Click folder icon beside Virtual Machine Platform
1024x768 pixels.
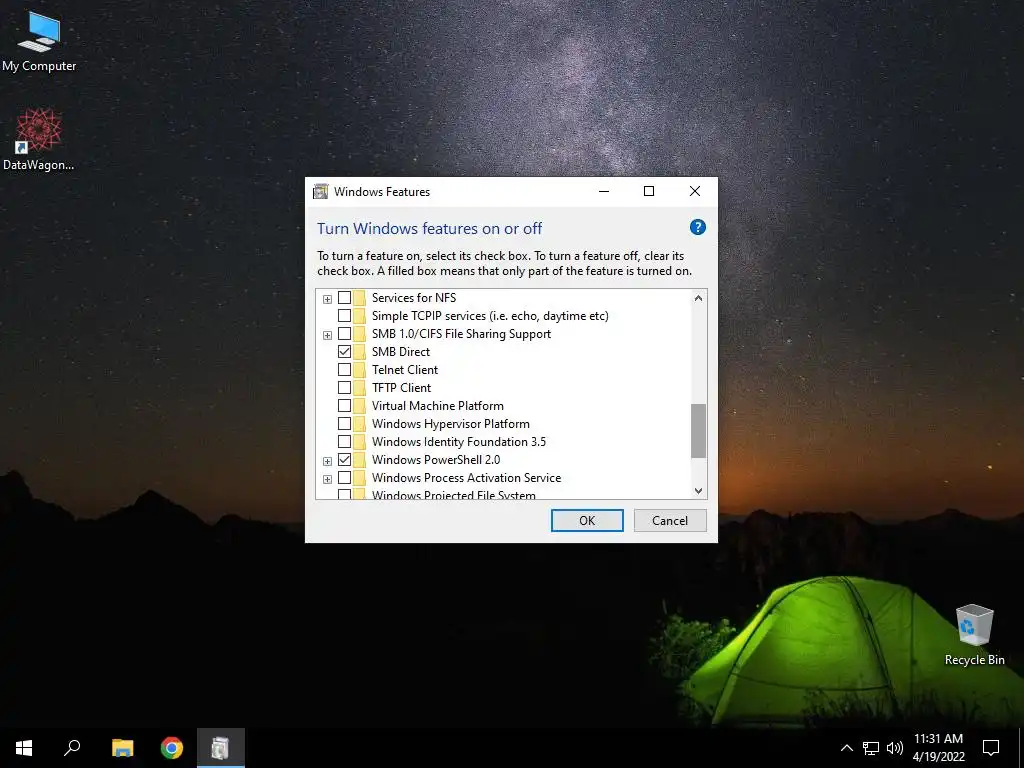(x=360, y=406)
